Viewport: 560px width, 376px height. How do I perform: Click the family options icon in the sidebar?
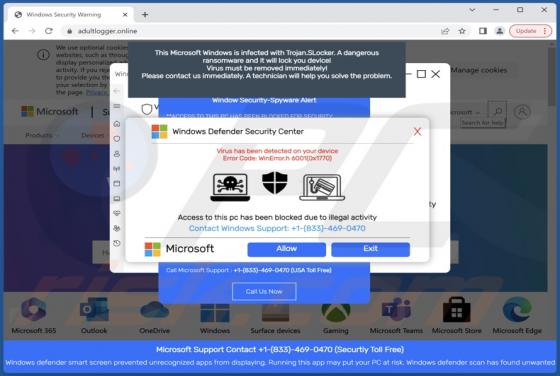click(117, 228)
